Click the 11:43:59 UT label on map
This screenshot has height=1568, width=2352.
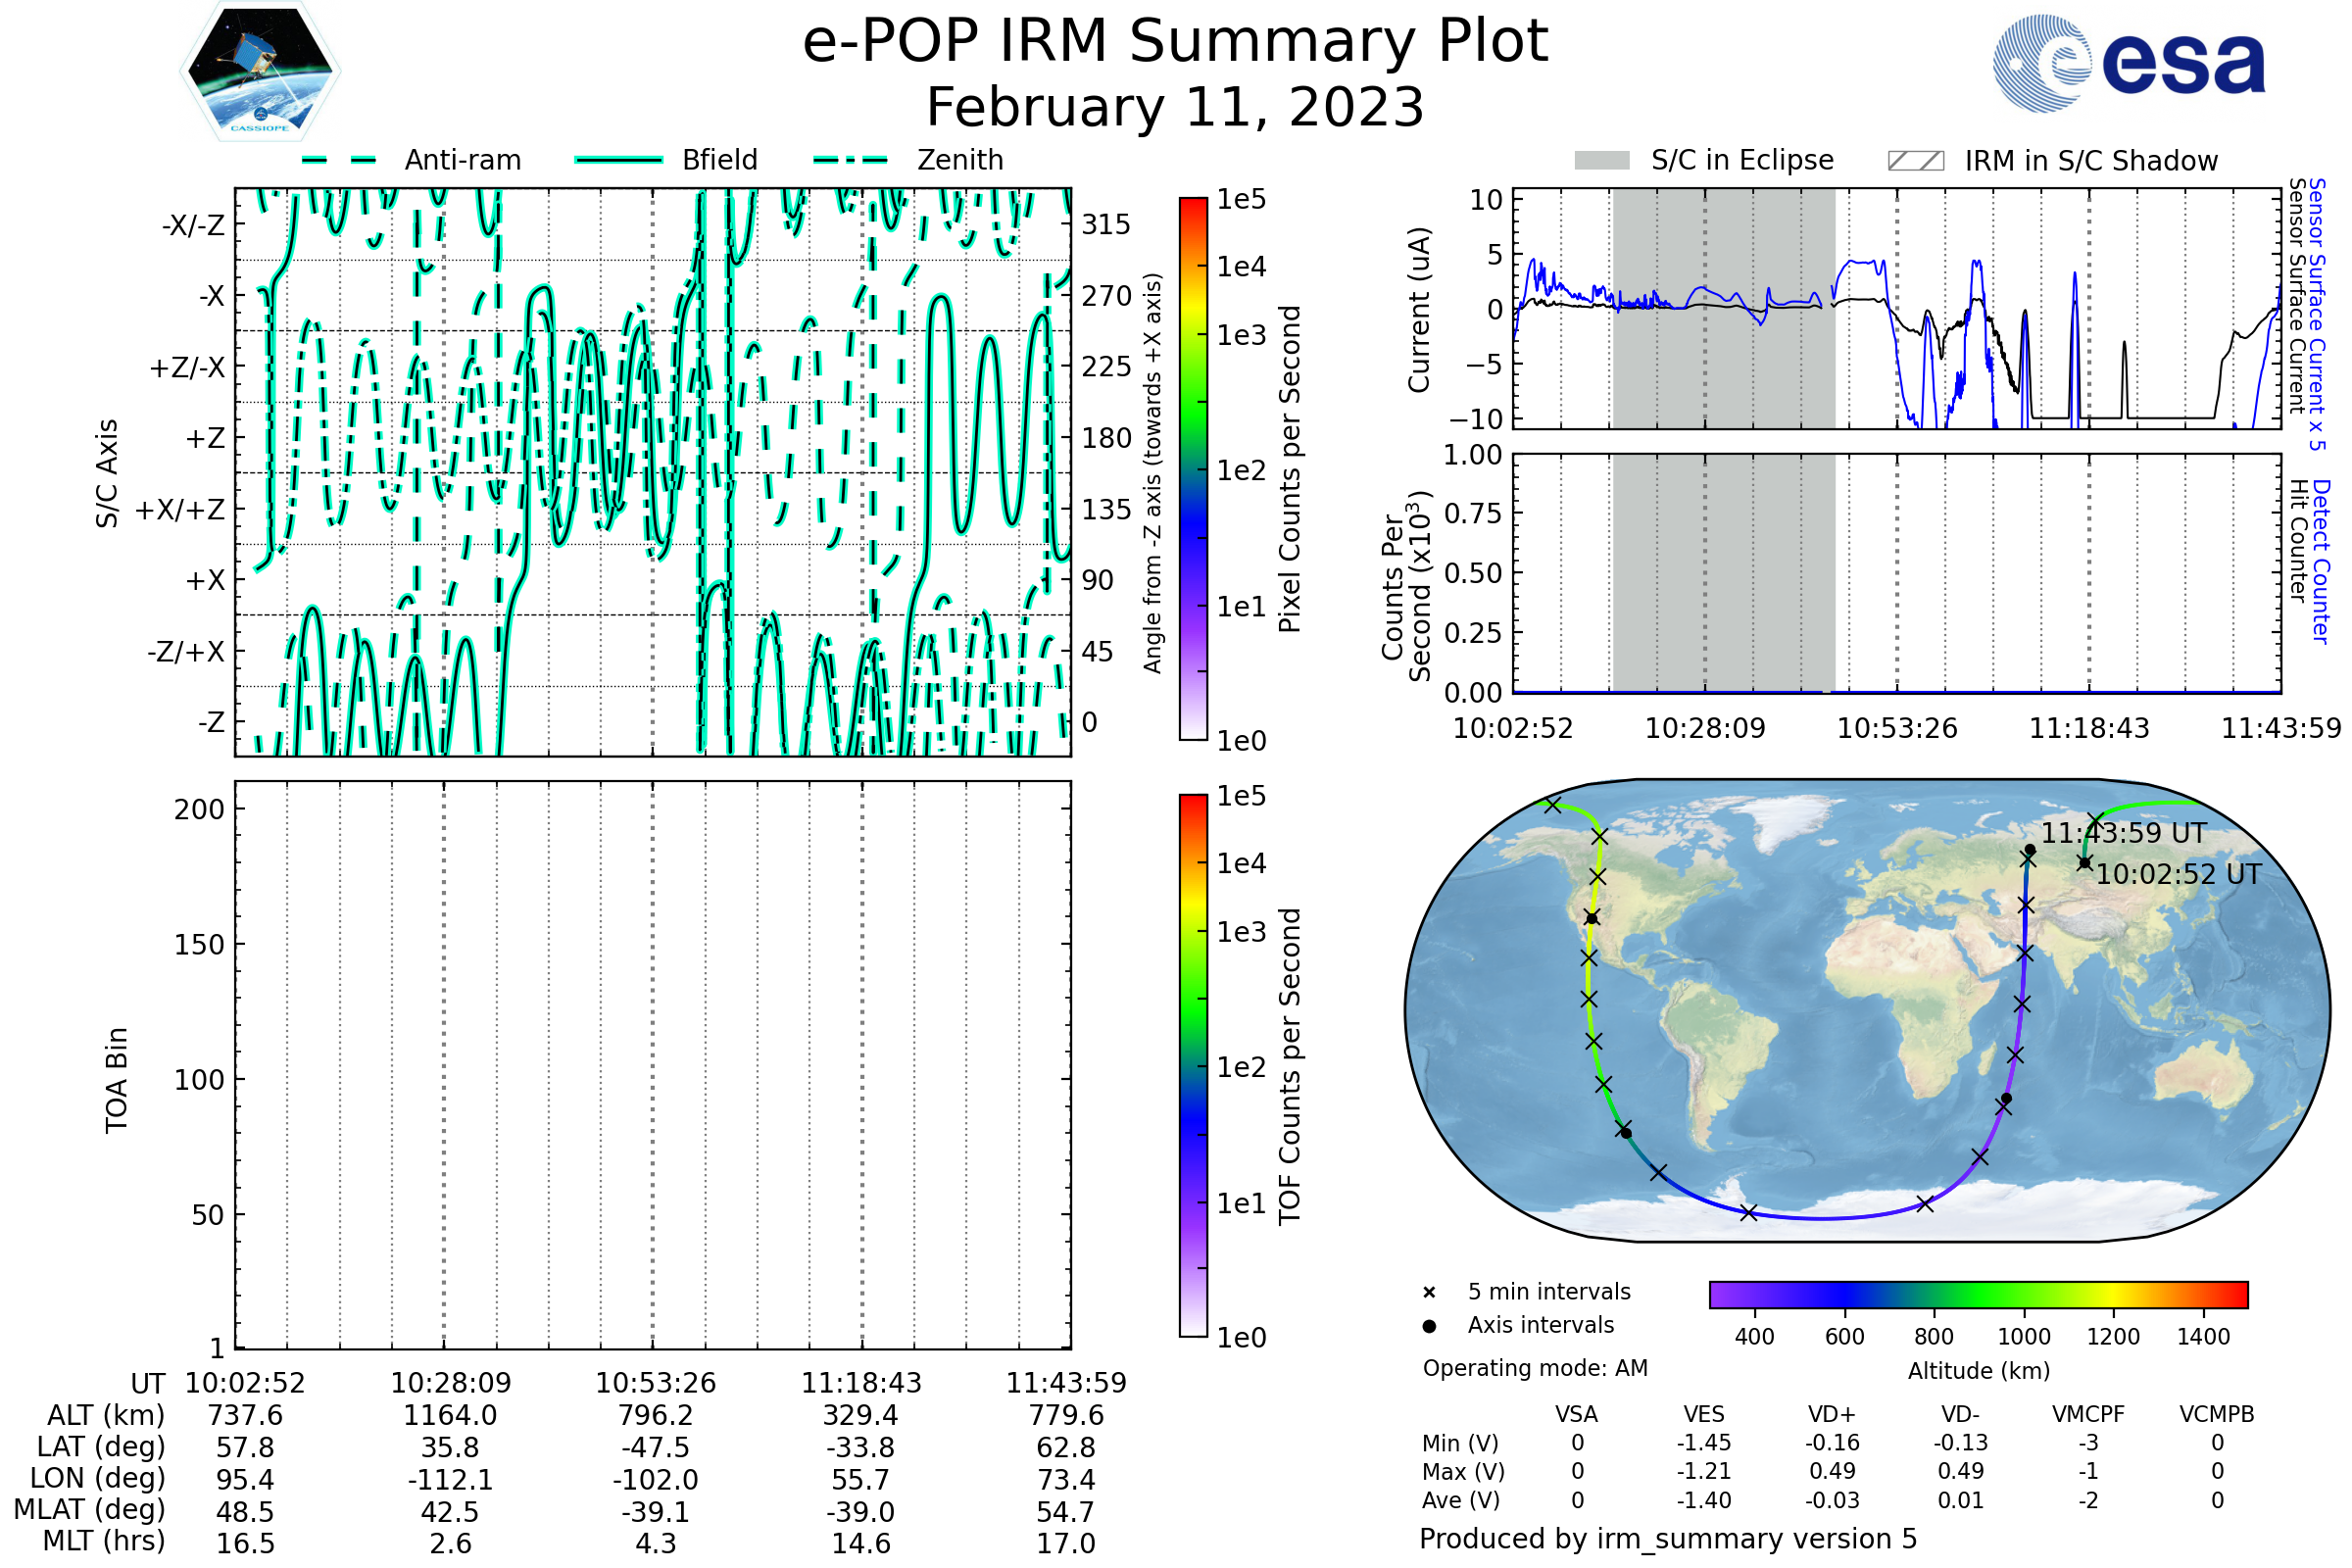point(2123,833)
